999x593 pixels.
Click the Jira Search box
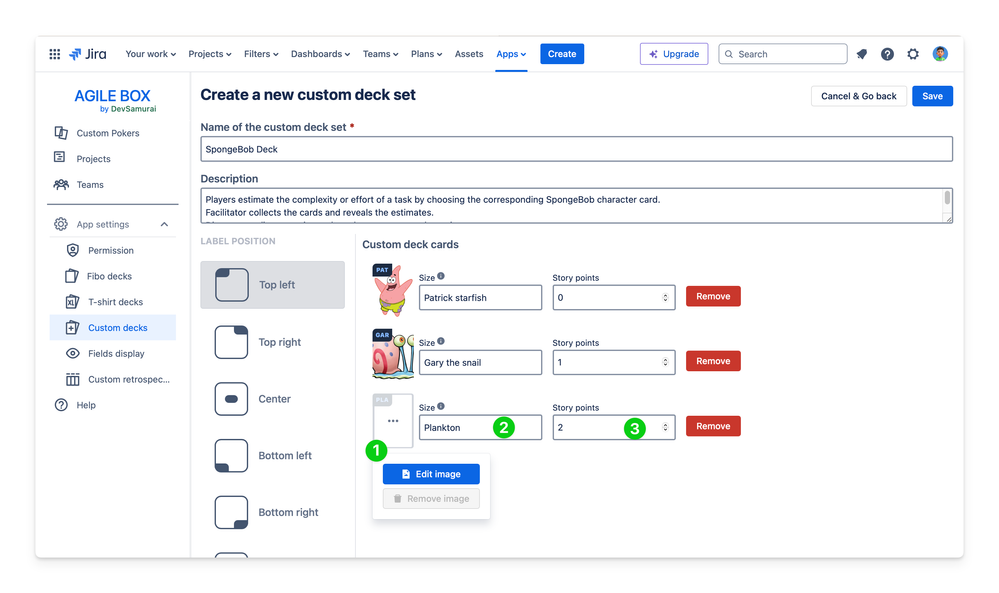pyautogui.click(x=782, y=54)
